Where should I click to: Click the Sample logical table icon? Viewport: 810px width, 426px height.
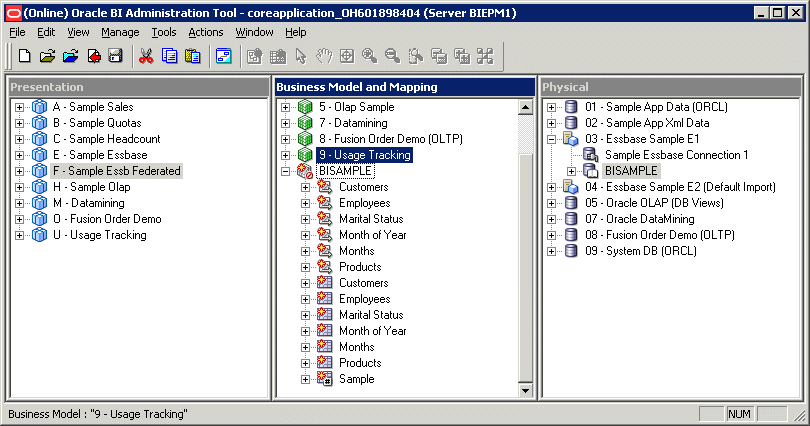[x=324, y=379]
